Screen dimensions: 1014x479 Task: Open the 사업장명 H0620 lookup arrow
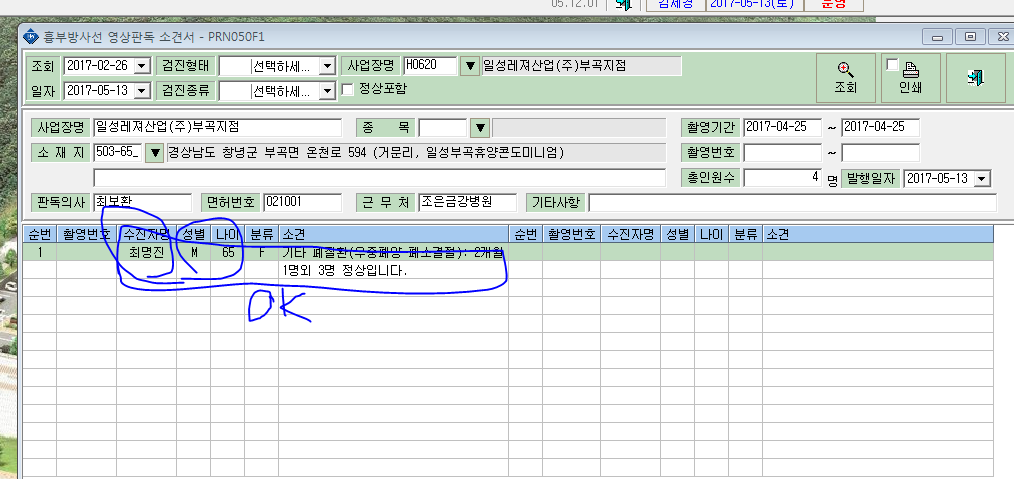[469, 66]
